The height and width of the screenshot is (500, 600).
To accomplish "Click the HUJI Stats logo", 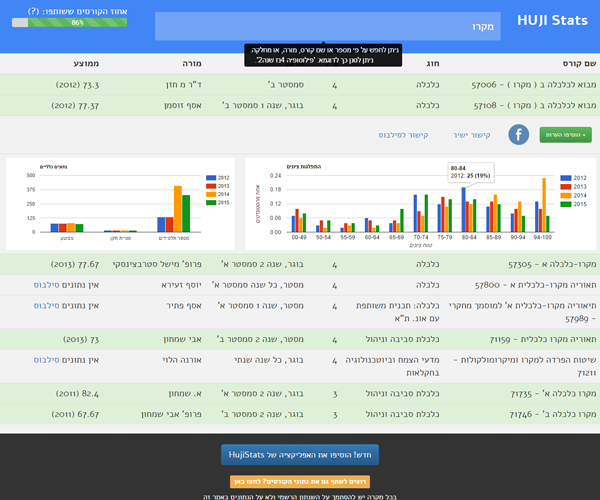I will pos(552,20).
